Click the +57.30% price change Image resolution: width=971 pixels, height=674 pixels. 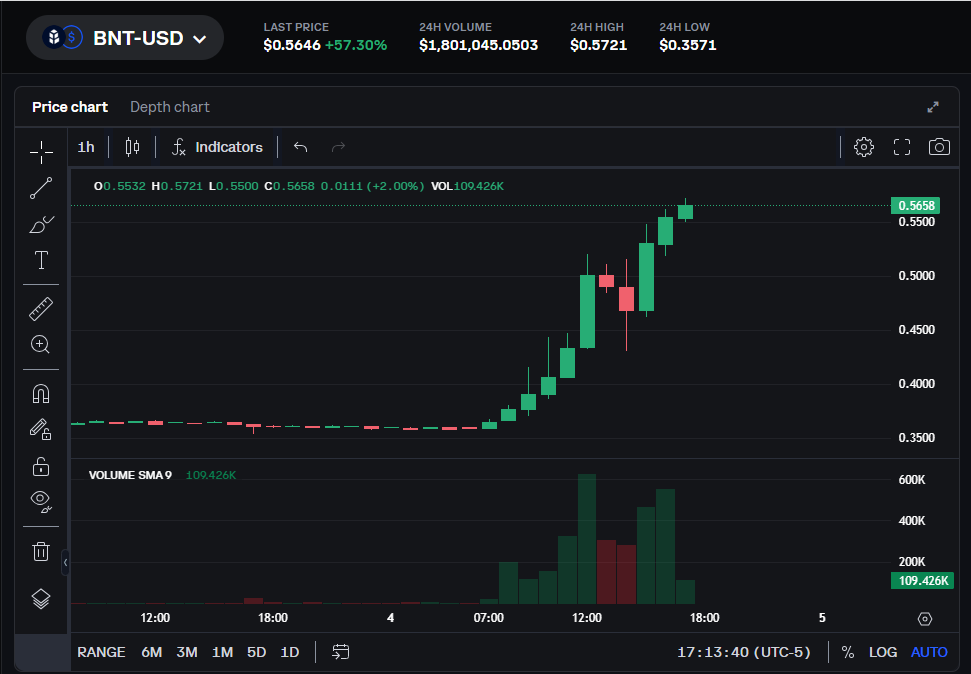(356, 45)
